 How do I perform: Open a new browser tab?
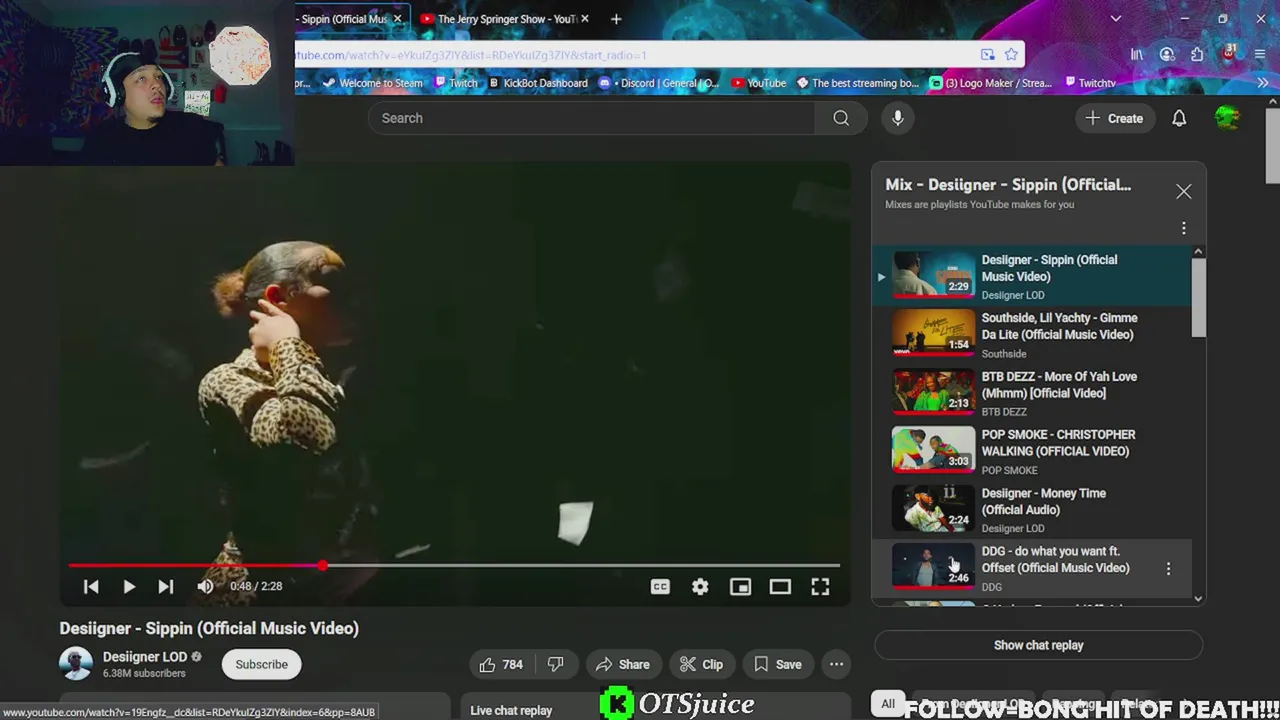coord(616,19)
